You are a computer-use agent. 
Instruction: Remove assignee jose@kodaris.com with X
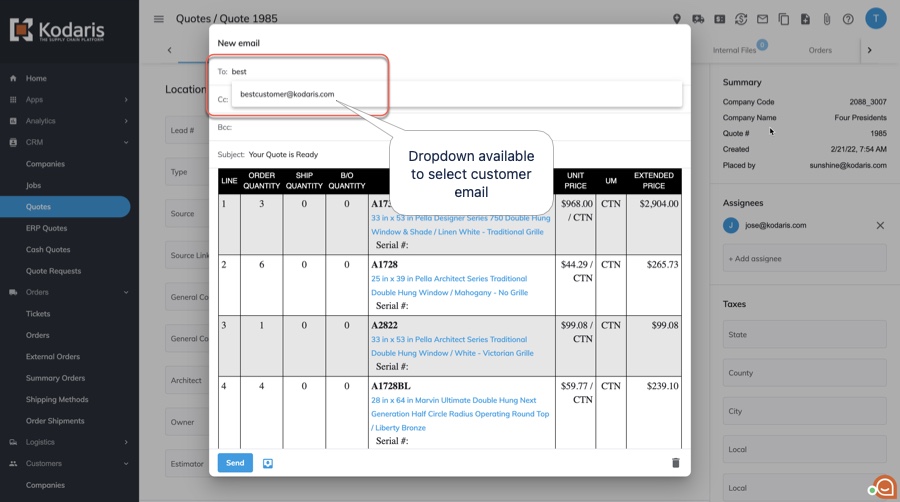[880, 225]
